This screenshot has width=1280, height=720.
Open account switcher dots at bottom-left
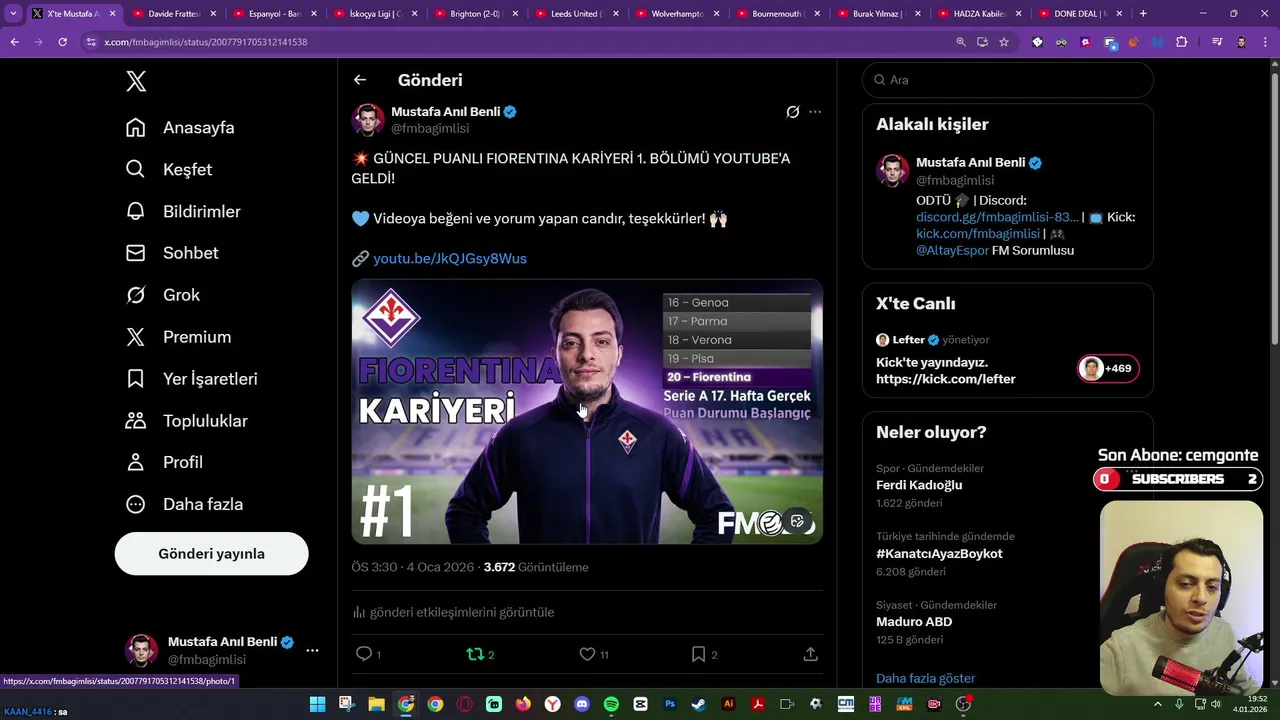(312, 650)
